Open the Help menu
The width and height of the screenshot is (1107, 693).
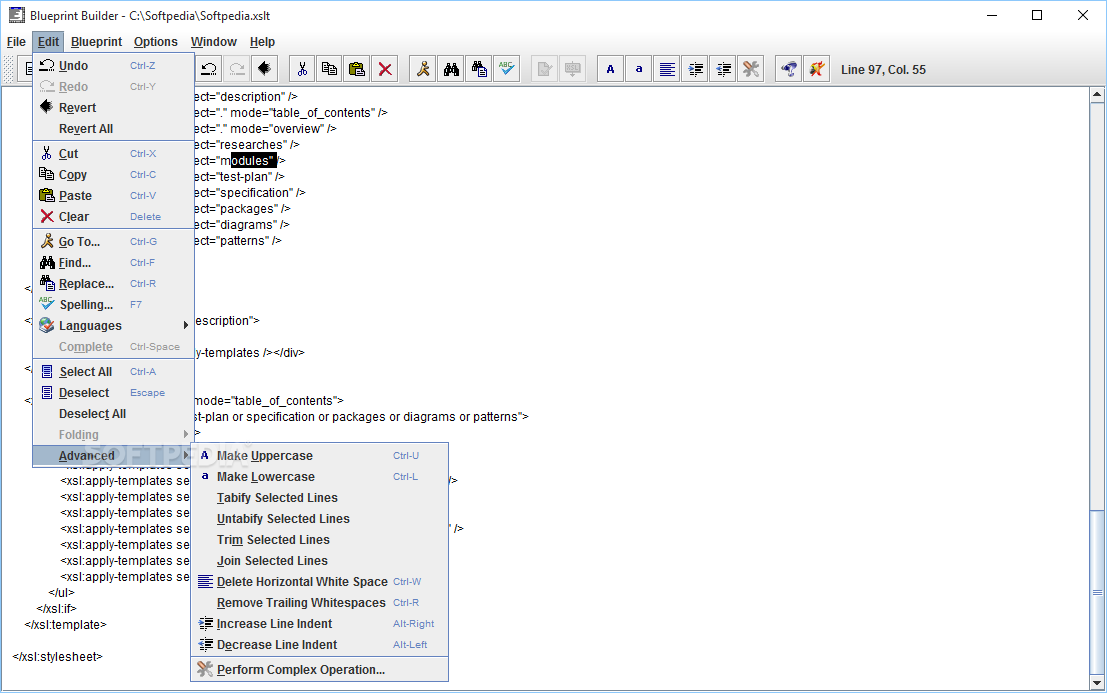(262, 42)
